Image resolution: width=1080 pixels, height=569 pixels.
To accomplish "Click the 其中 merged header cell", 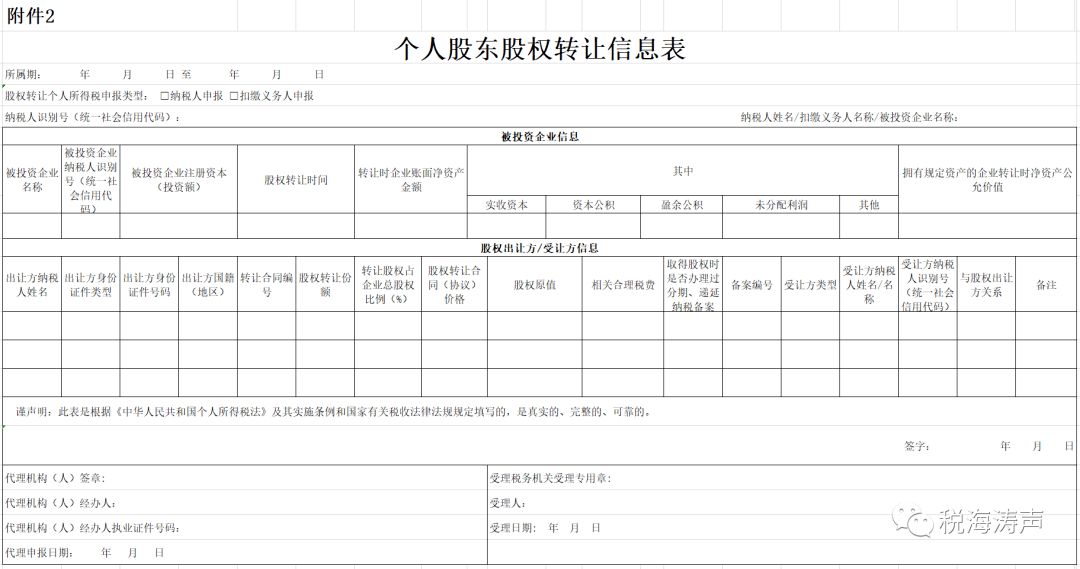I will pyautogui.click(x=683, y=171).
